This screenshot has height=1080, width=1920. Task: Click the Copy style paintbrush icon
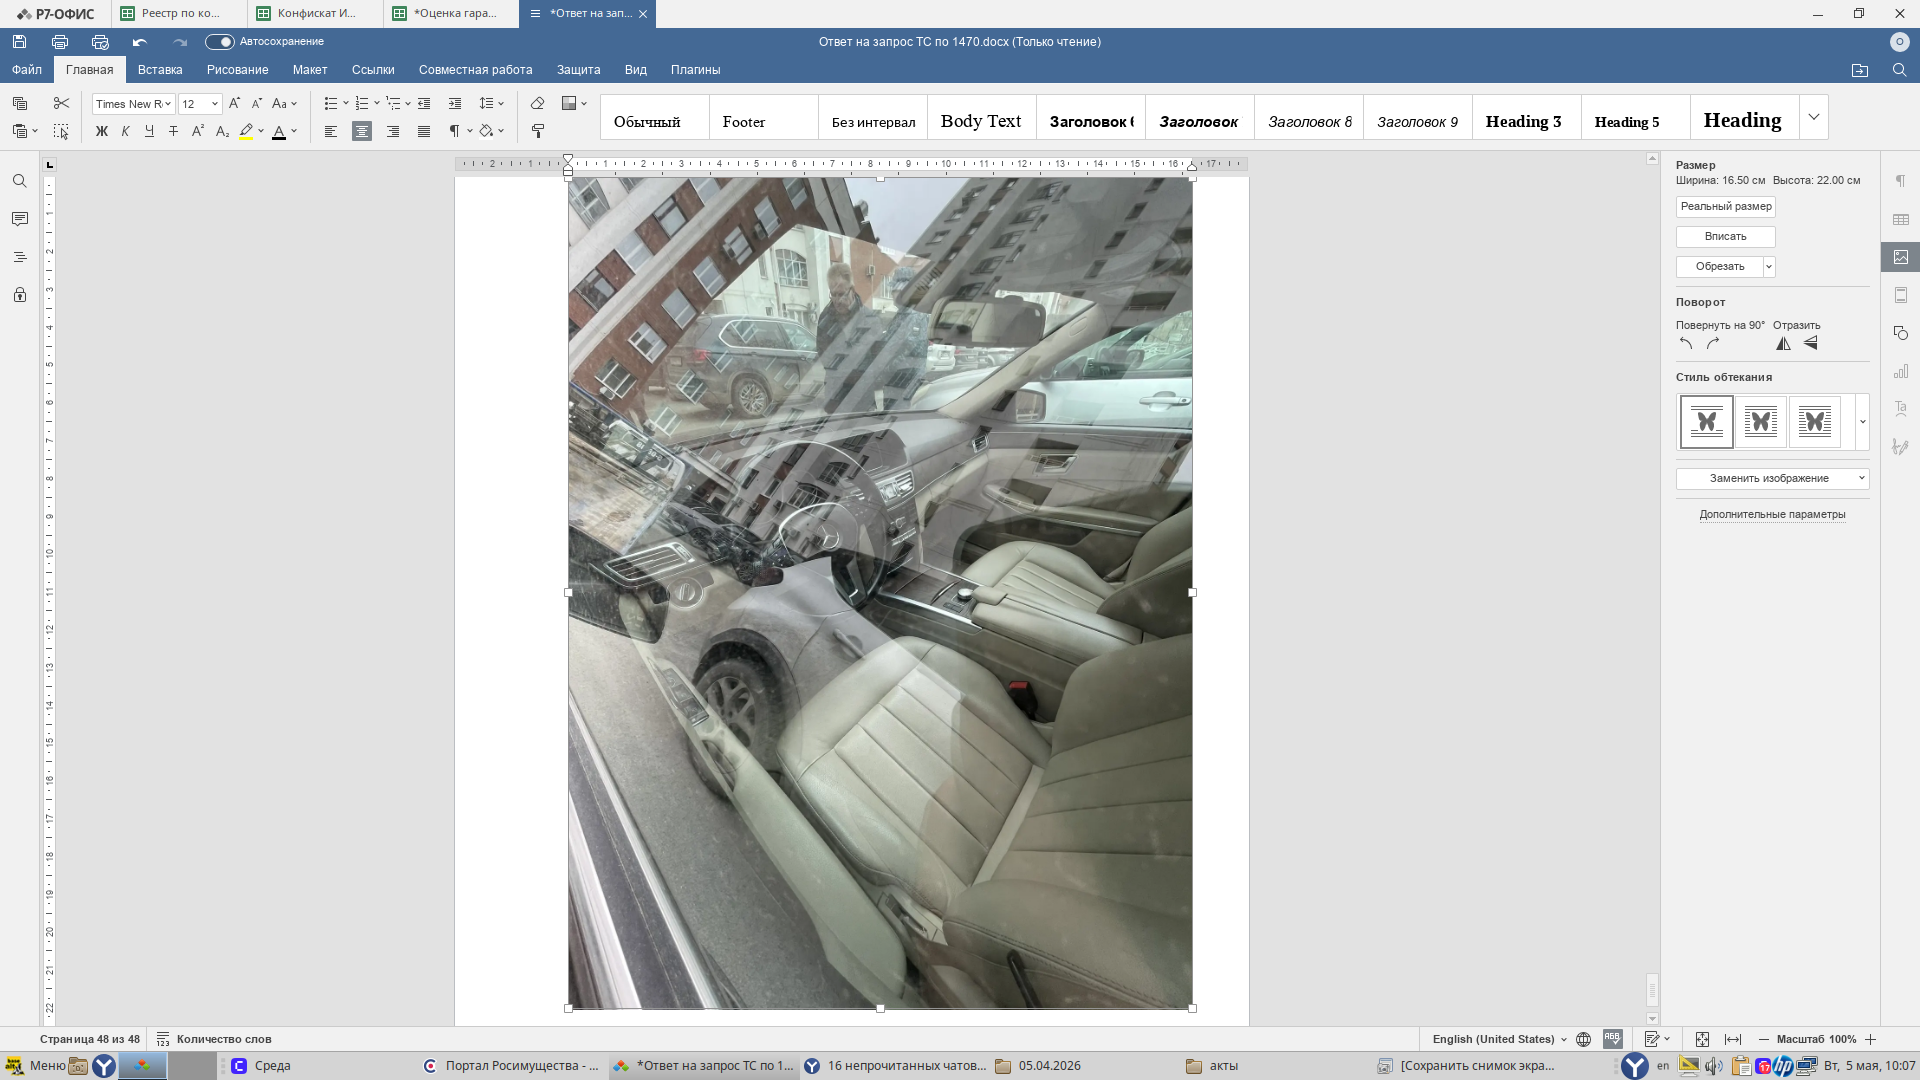538,131
